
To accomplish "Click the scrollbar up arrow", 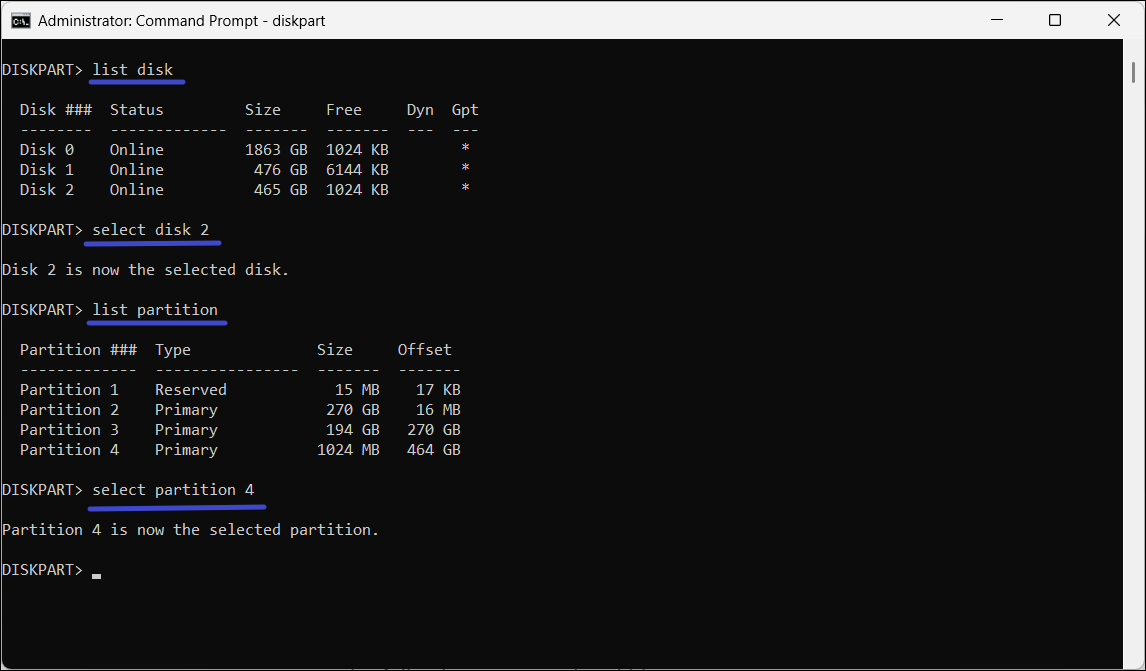I will click(1133, 48).
